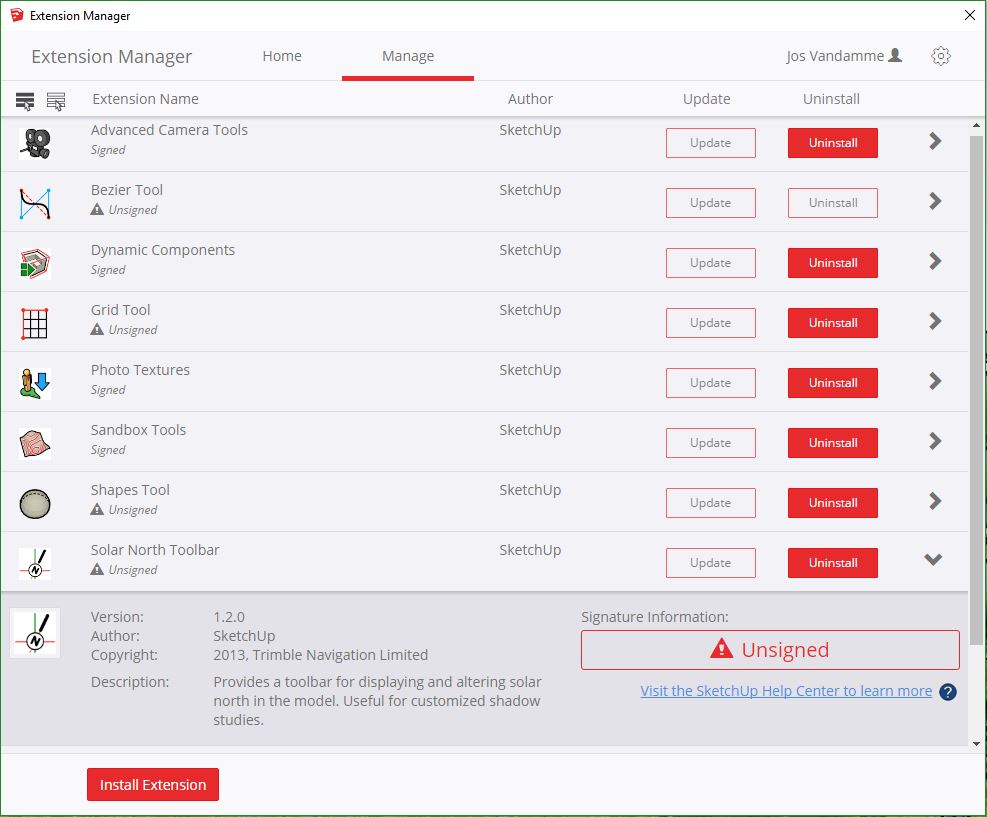987x817 pixels.
Task: Click Update for Photo Textures
Action: (x=711, y=383)
